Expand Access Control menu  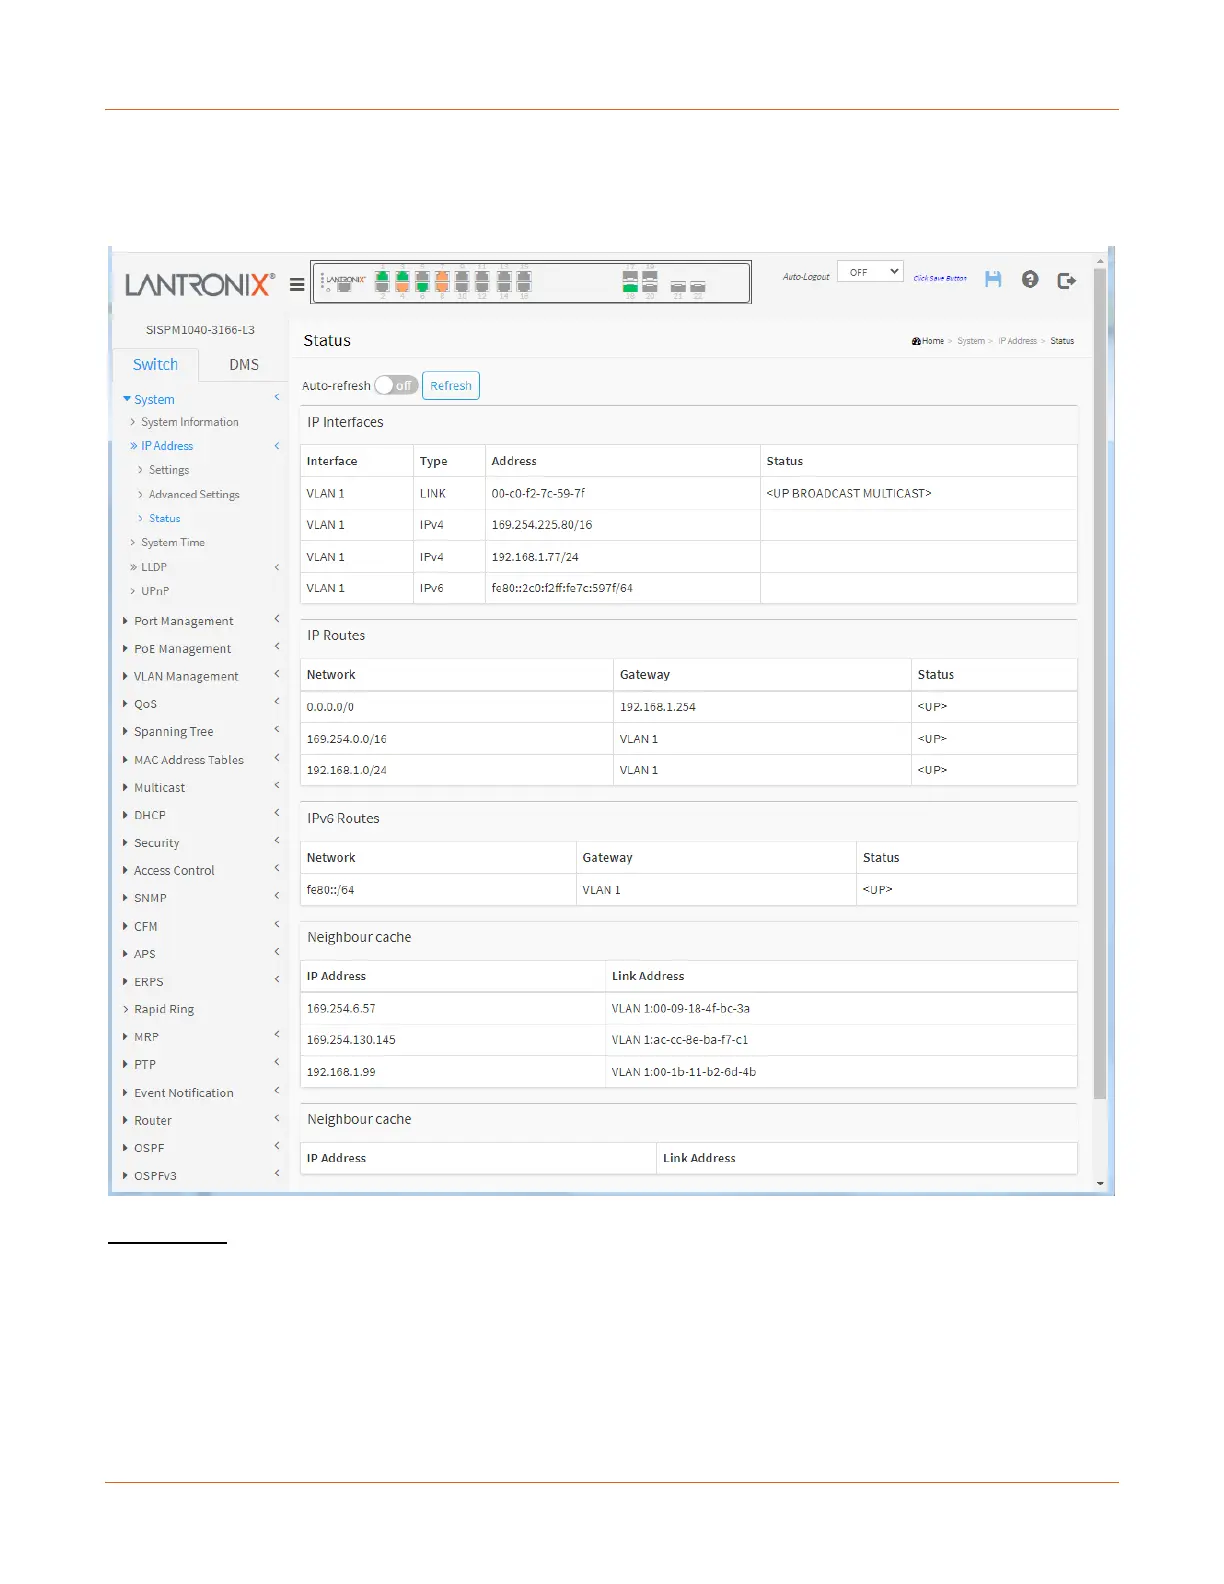(174, 871)
